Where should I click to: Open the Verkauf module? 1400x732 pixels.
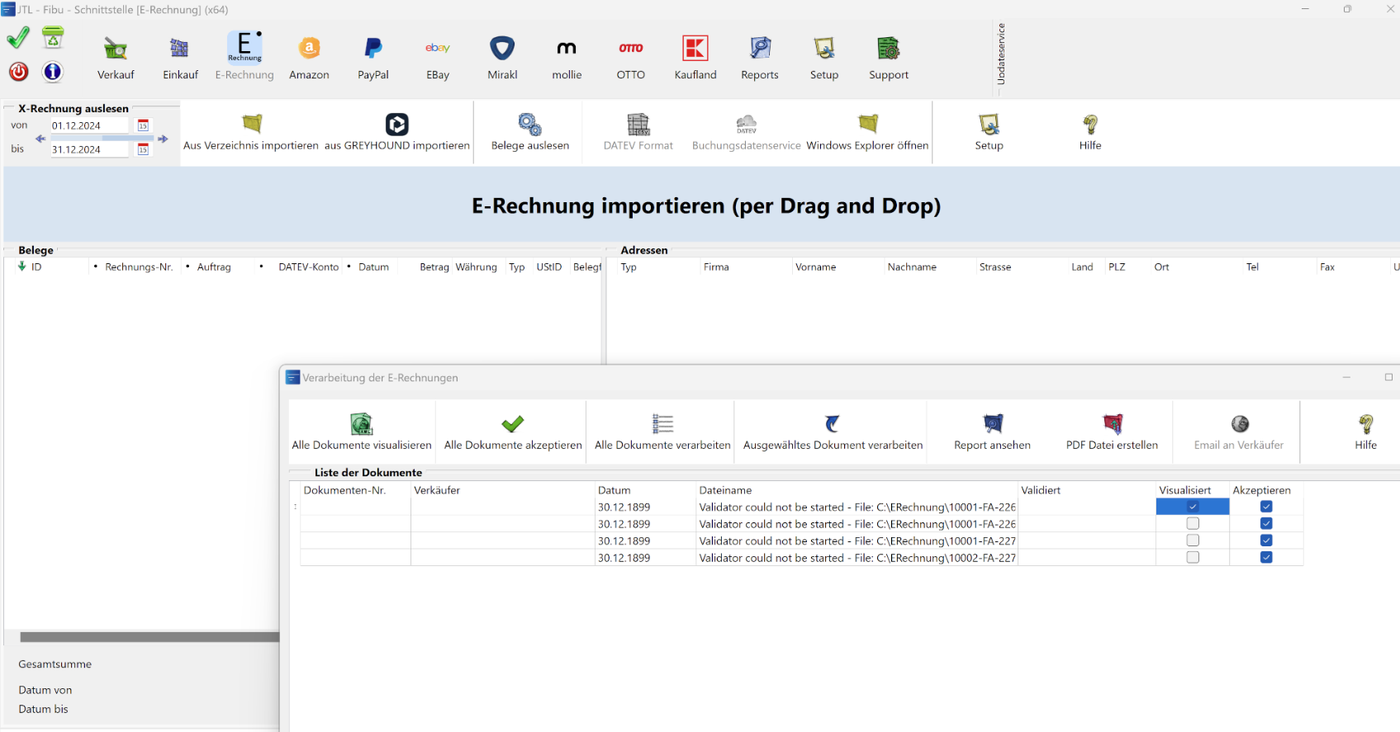(116, 58)
